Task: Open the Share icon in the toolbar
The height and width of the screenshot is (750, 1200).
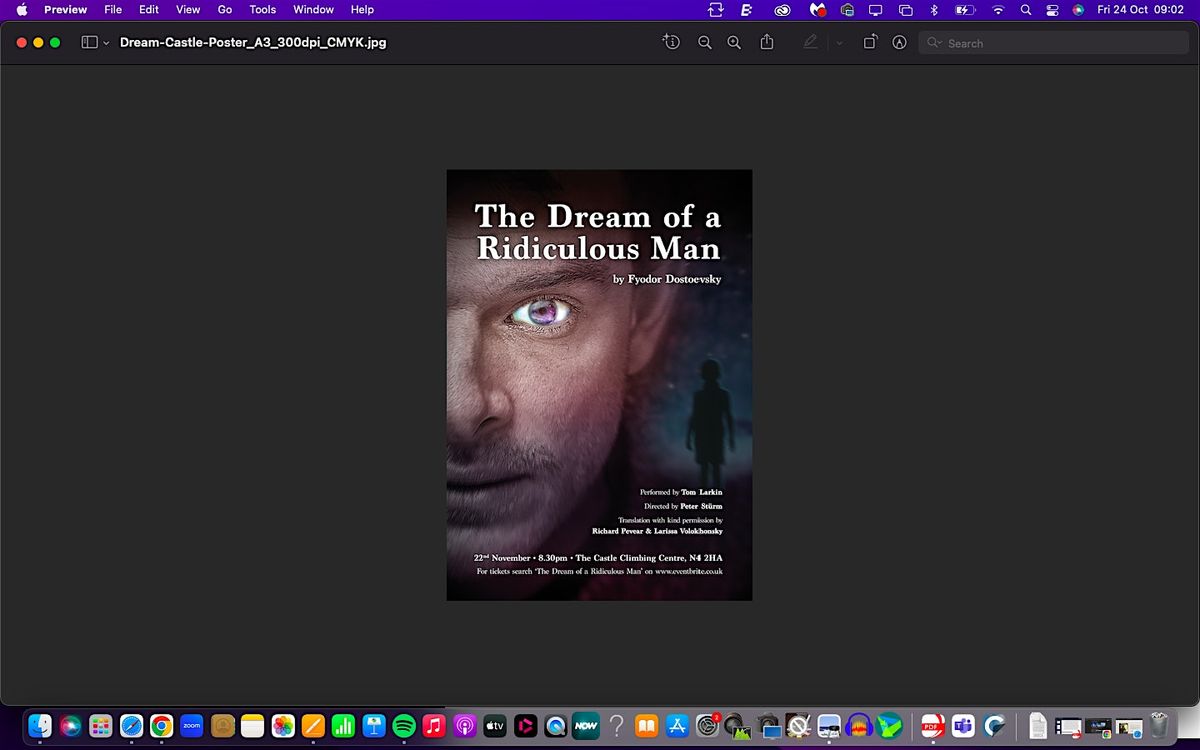Action: (x=767, y=42)
